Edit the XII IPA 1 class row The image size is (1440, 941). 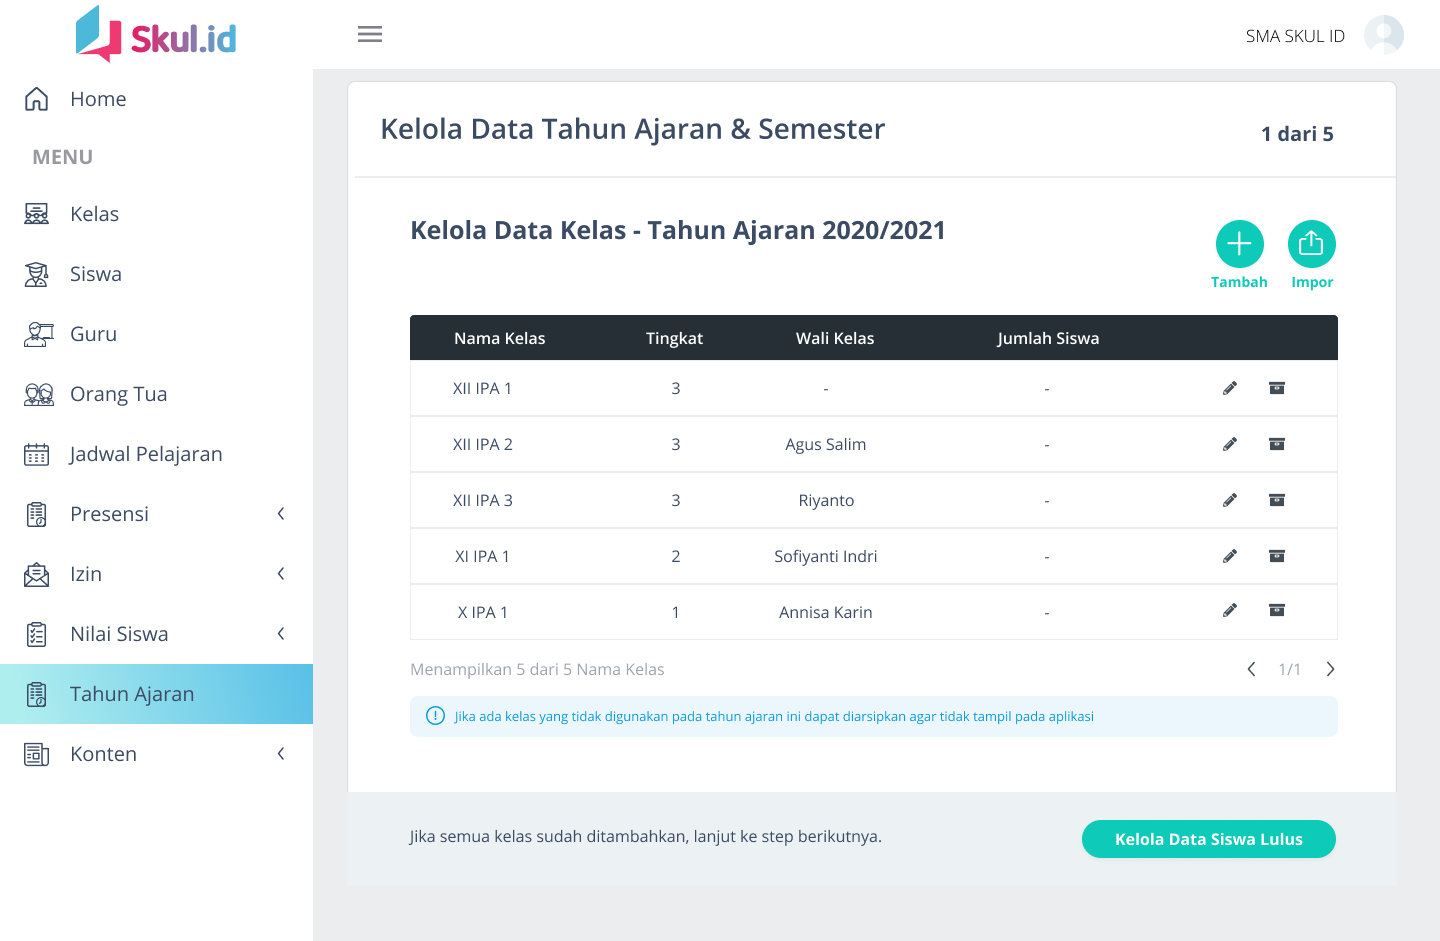coord(1230,388)
